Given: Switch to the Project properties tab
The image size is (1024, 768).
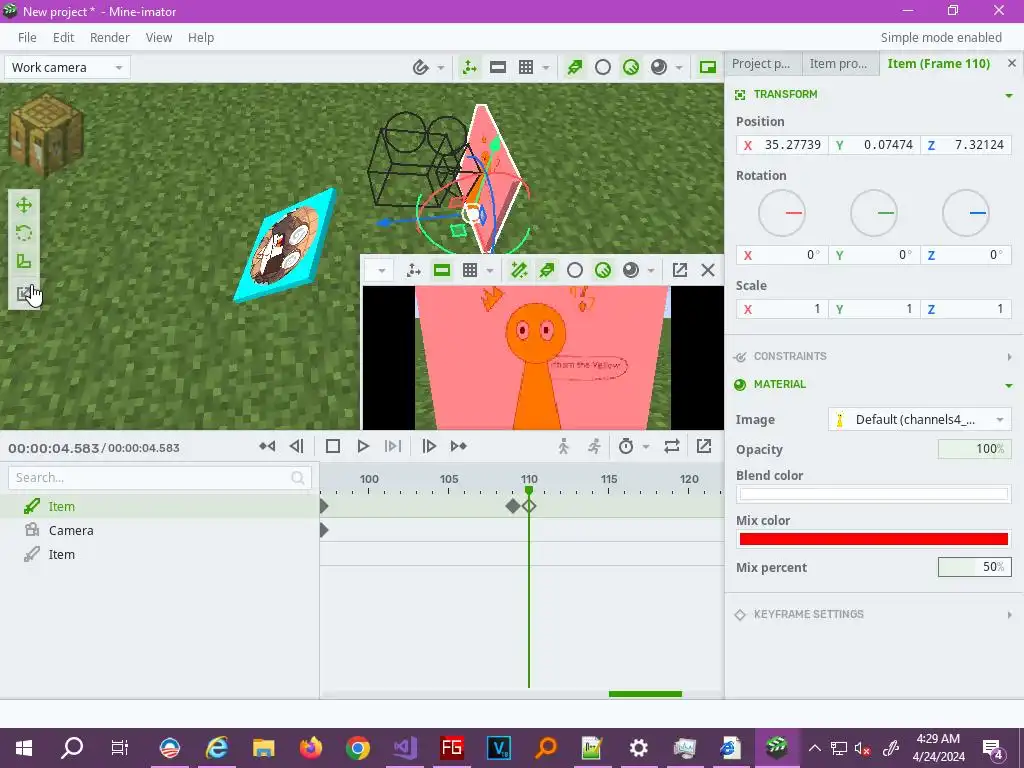Looking at the screenshot, I should click(761, 63).
